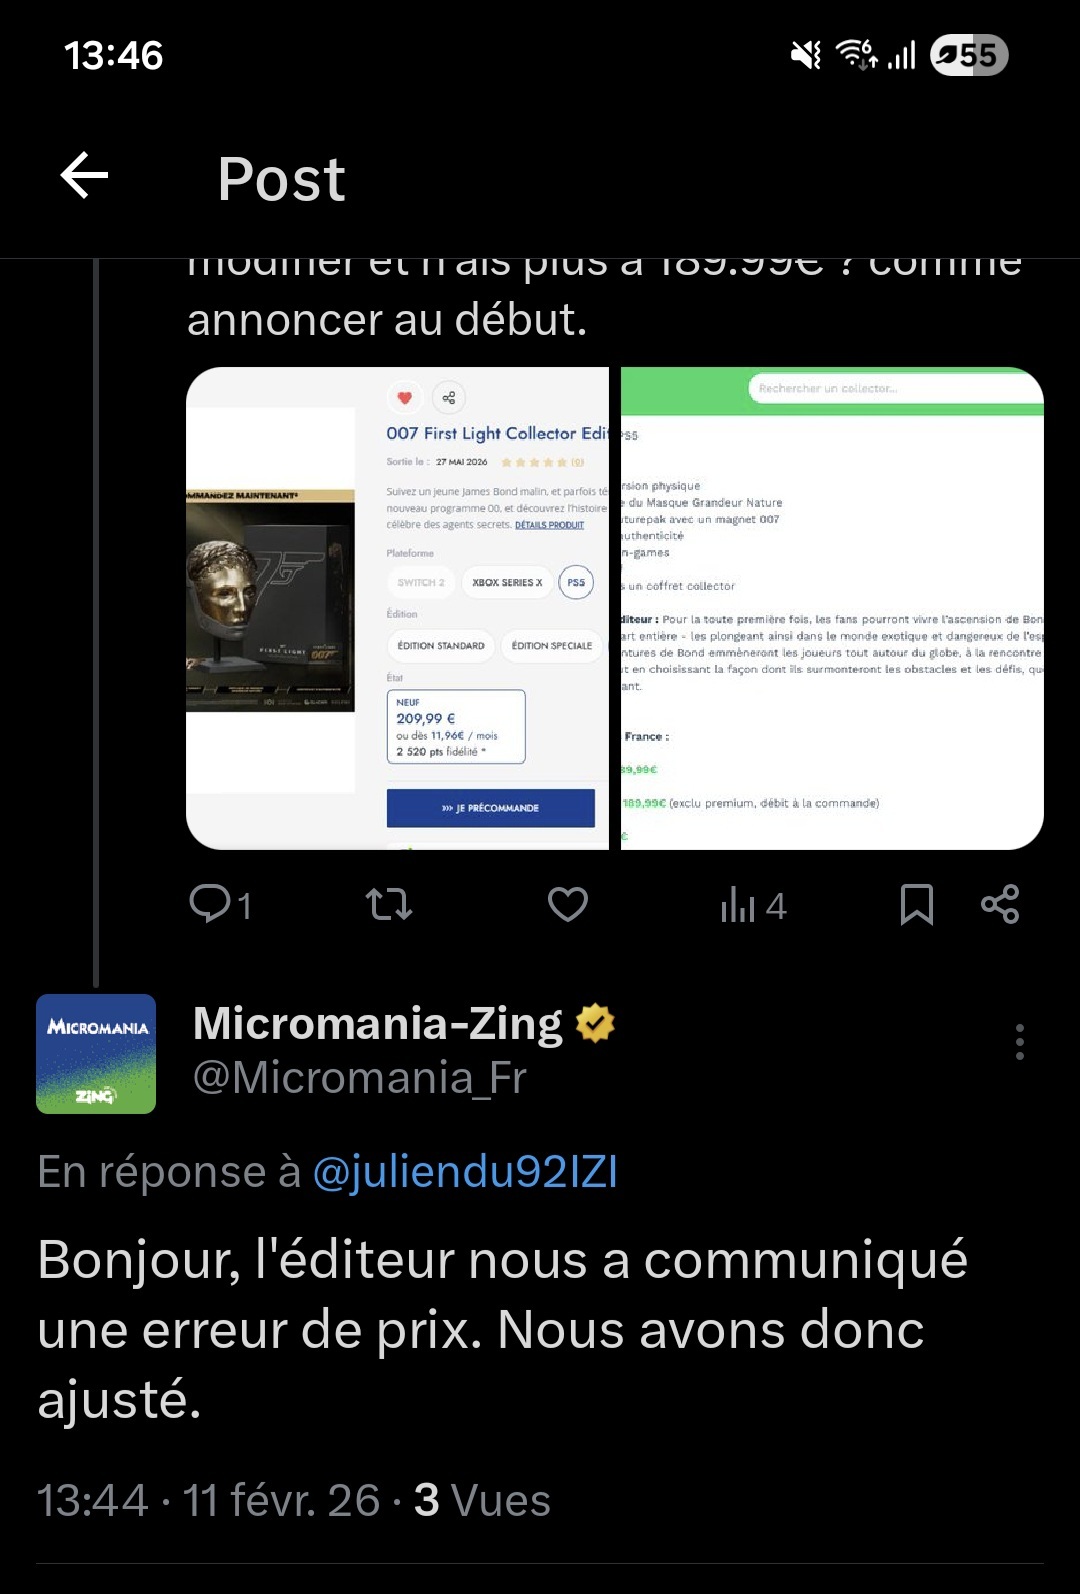Bookmark the quoted post

pyautogui.click(x=916, y=904)
